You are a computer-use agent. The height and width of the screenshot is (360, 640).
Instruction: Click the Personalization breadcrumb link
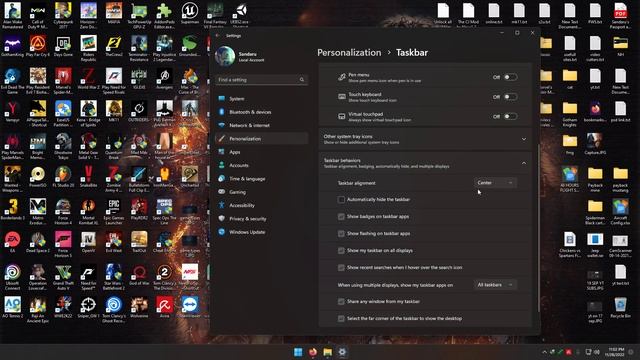coord(349,53)
